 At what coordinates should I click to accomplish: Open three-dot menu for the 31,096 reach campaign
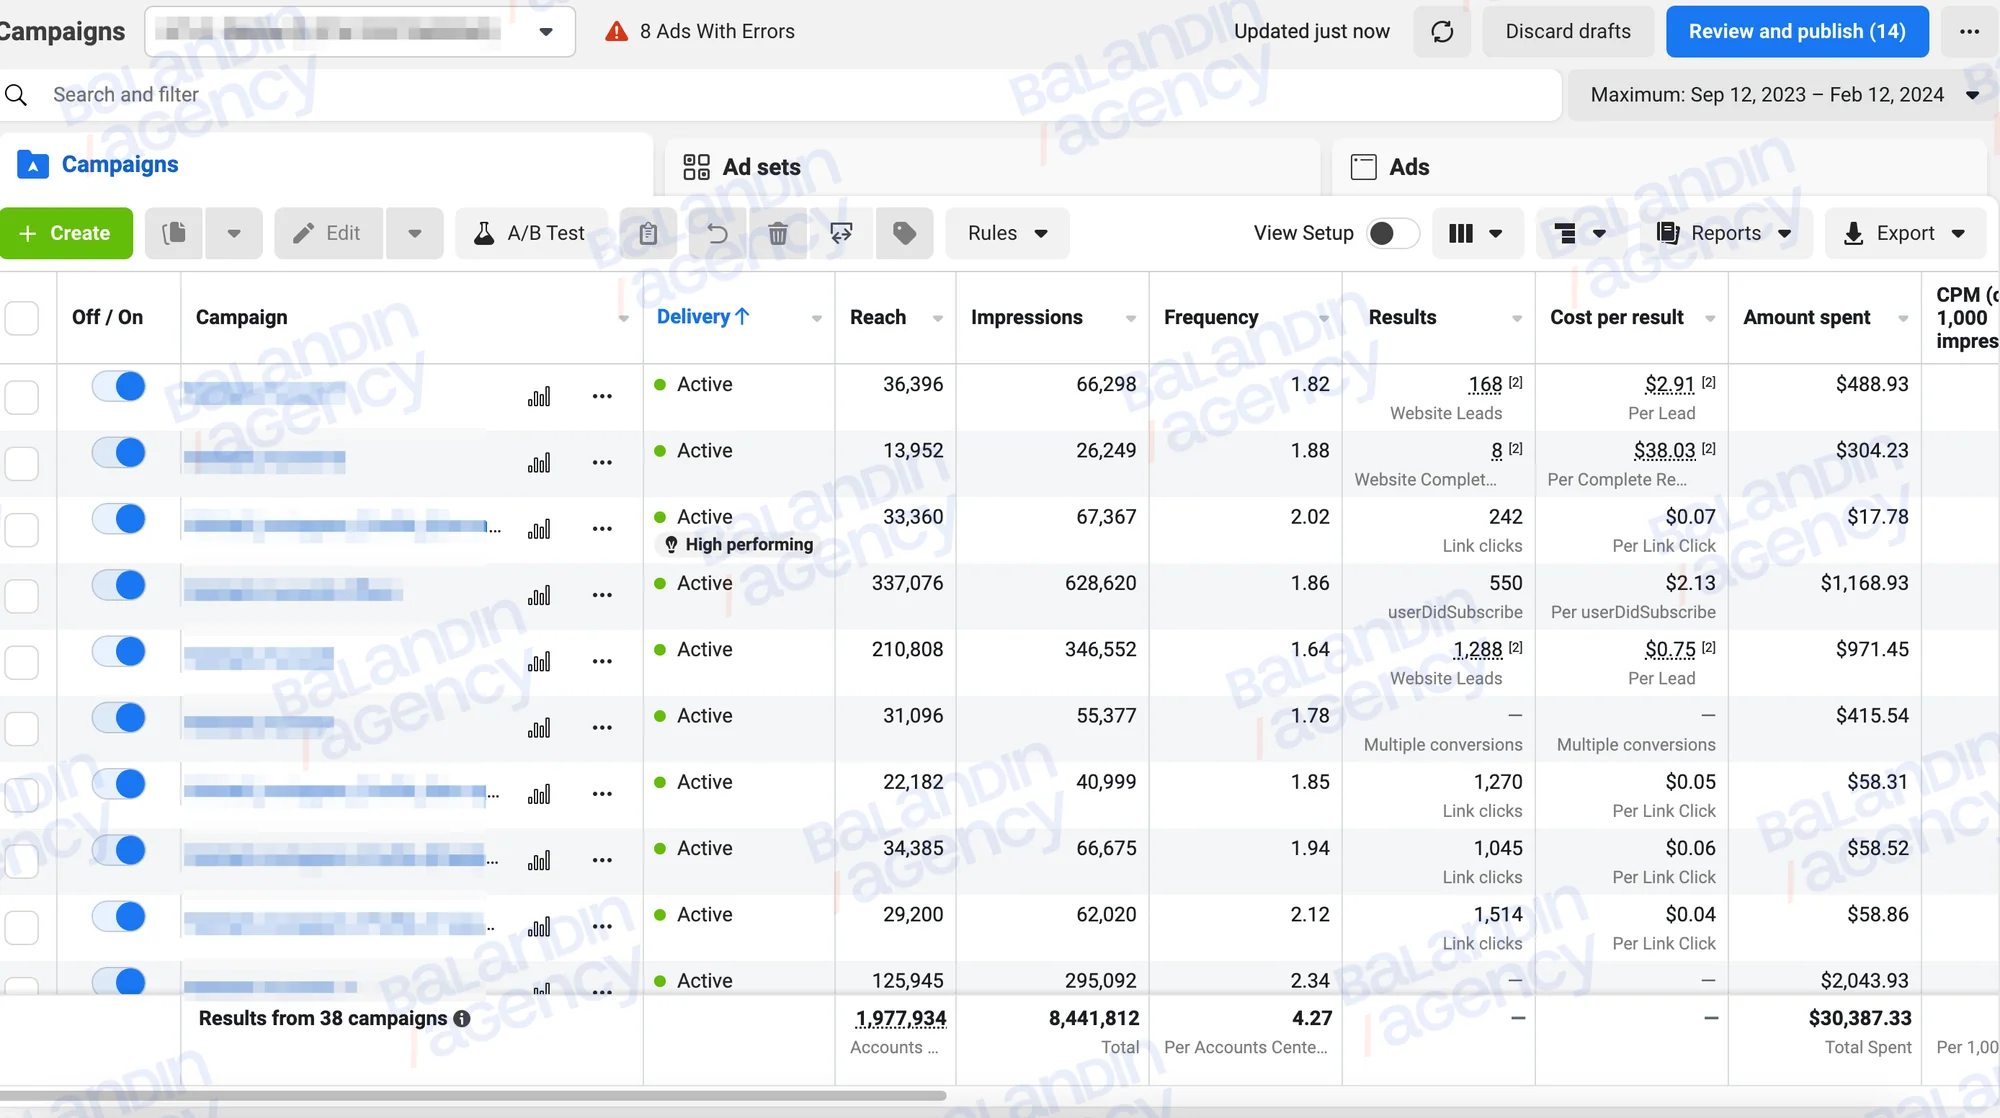(x=602, y=728)
